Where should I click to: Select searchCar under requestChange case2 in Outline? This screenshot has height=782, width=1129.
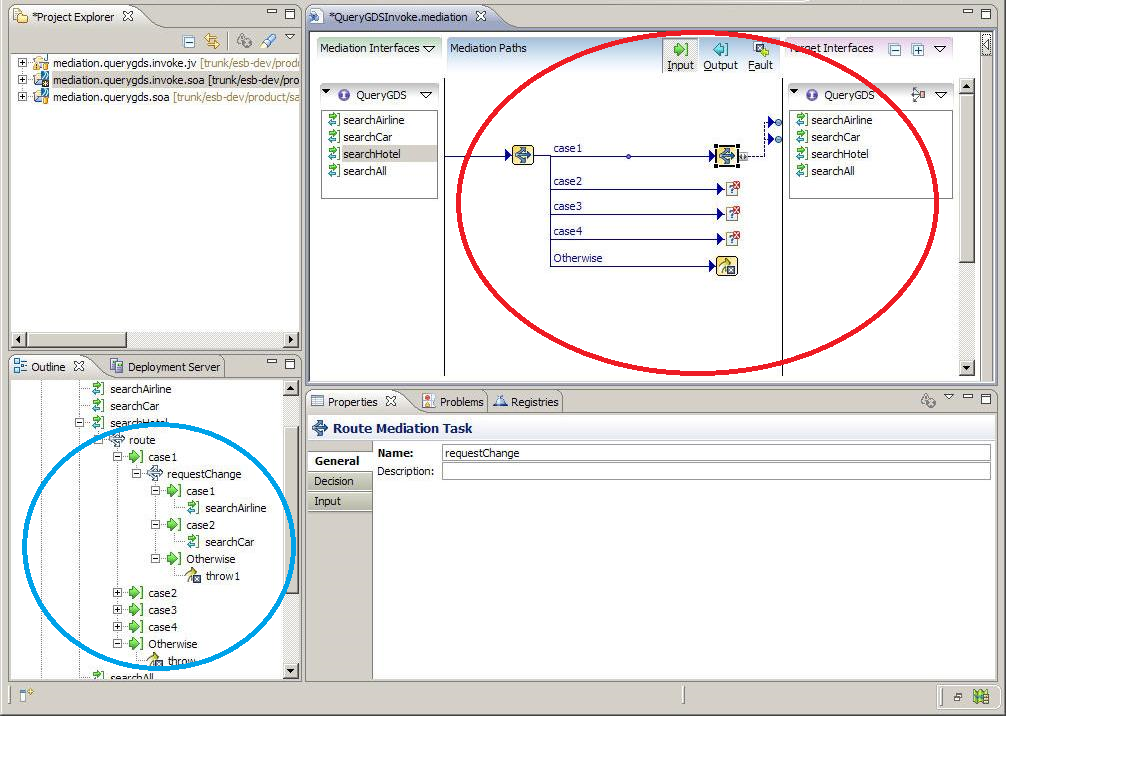tap(230, 541)
